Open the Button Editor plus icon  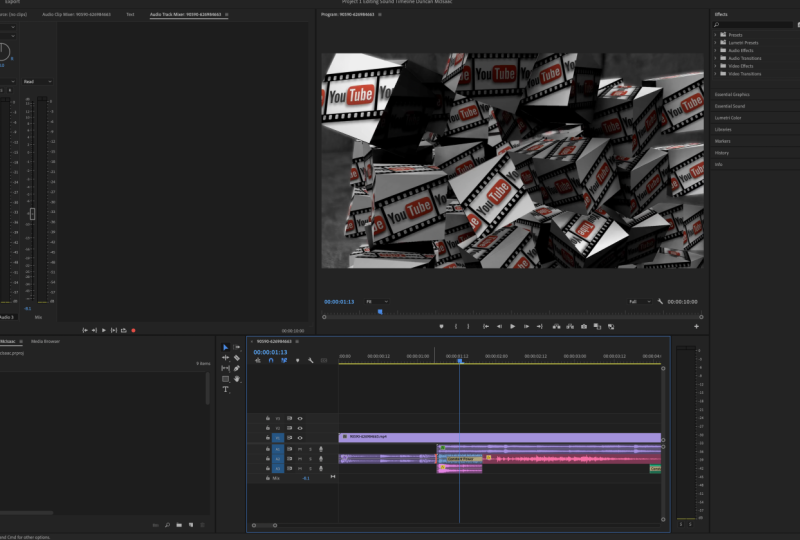(x=696, y=327)
